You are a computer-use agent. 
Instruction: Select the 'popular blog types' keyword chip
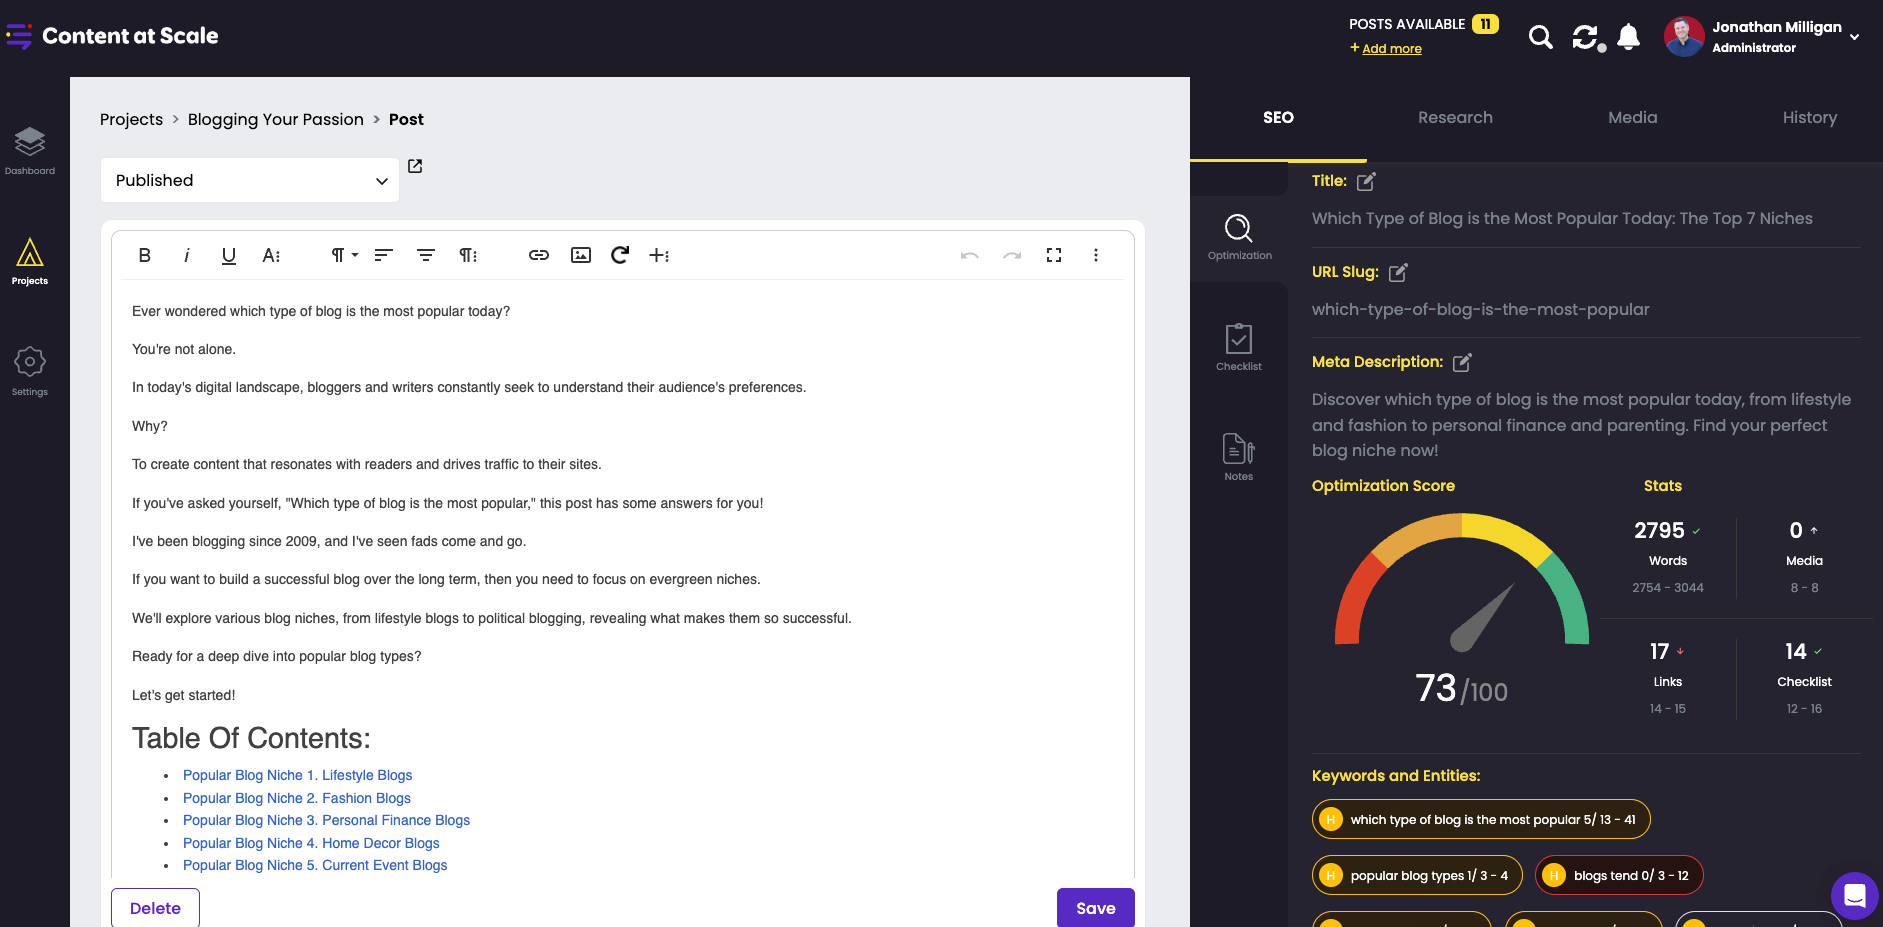pyautogui.click(x=1416, y=874)
